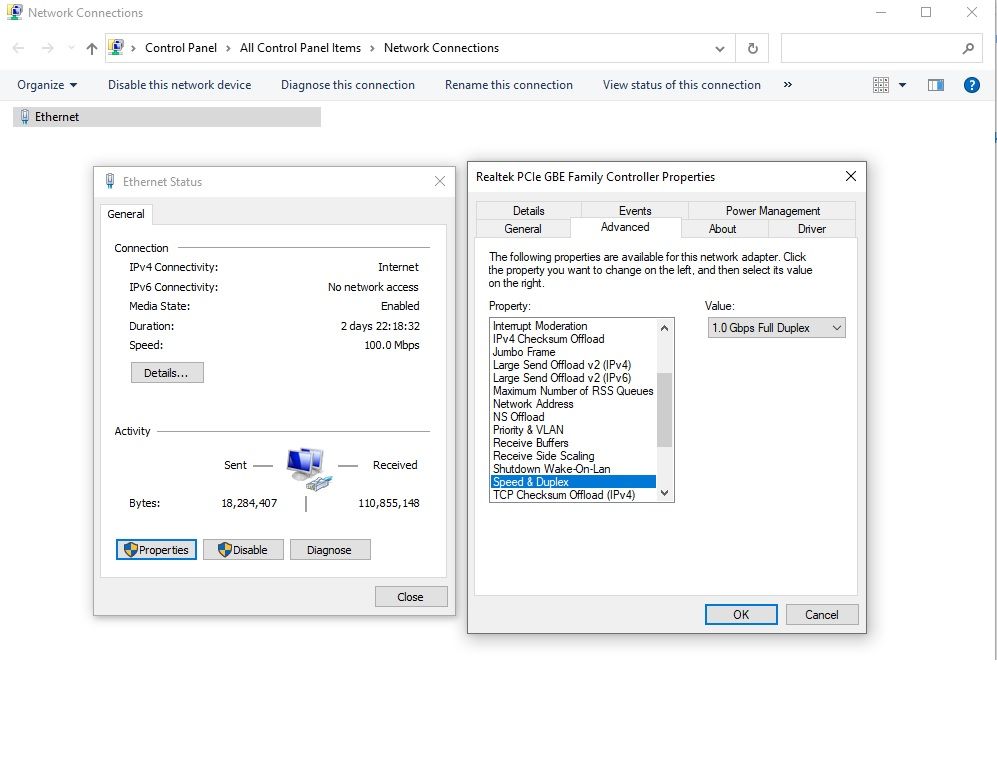Select Jumbo Frame in property list

[524, 352]
